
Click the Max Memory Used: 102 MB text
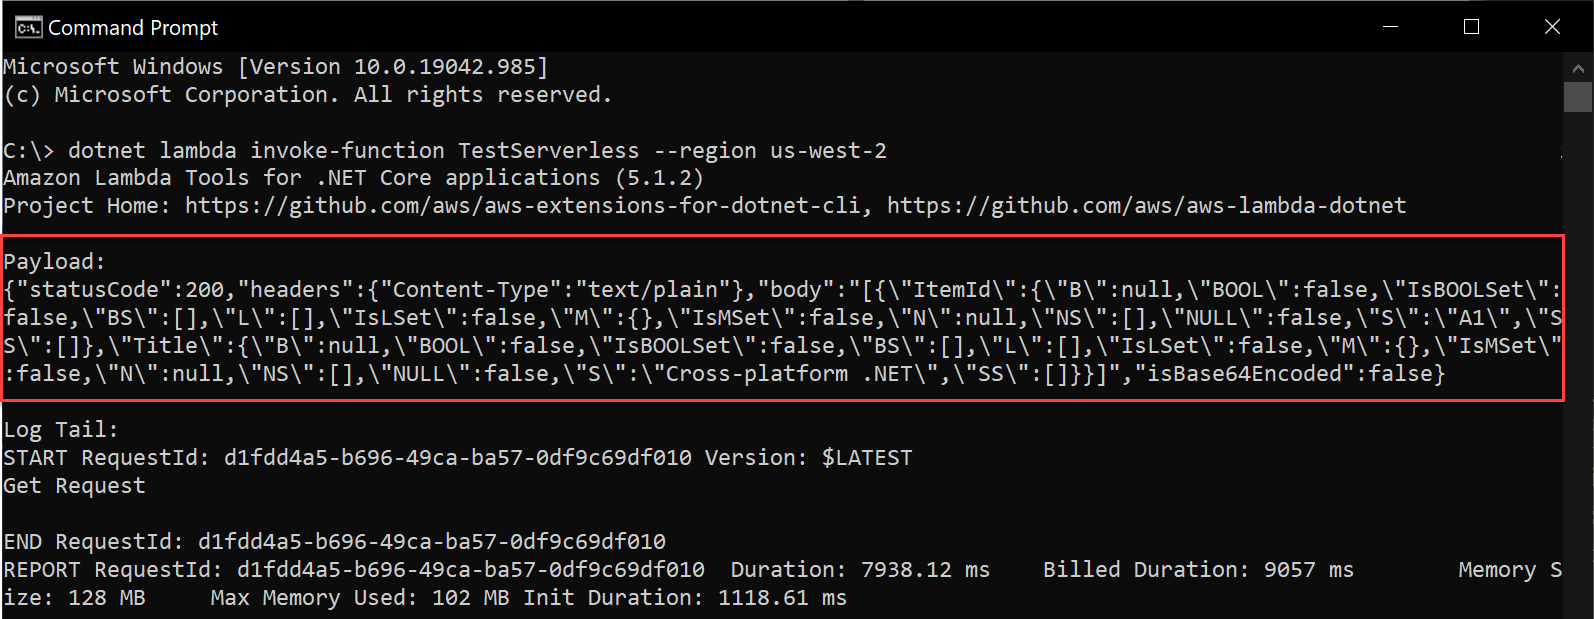[x=360, y=598]
